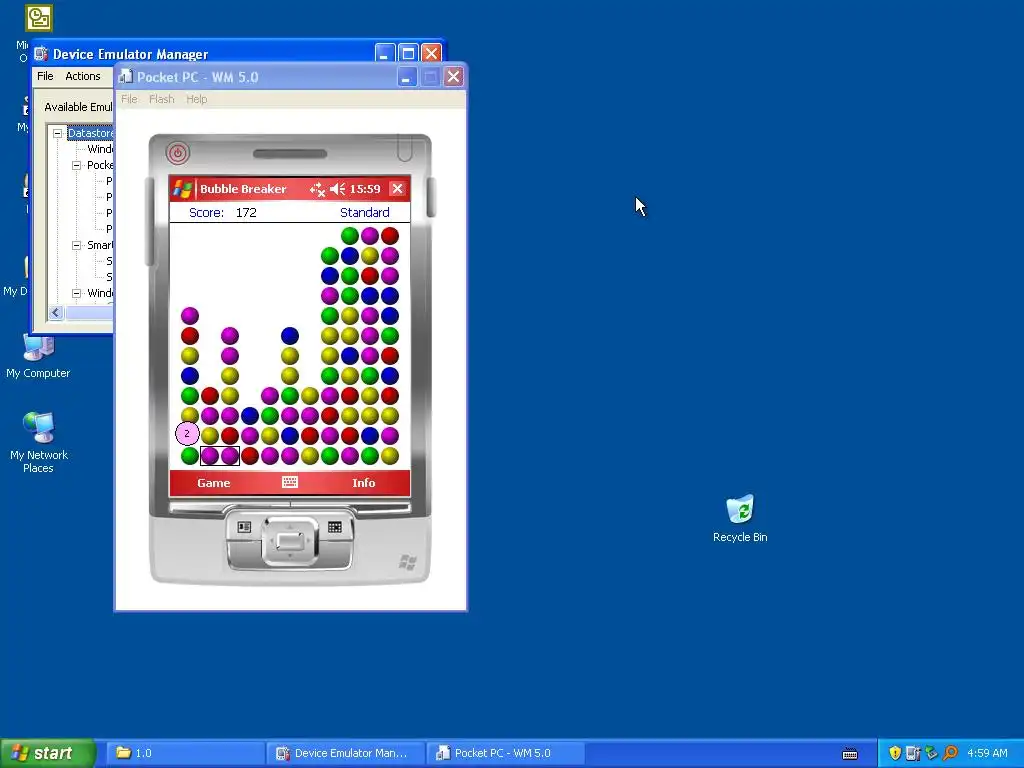
Task: Click the Standard game mode label
Action: pyautogui.click(x=364, y=212)
